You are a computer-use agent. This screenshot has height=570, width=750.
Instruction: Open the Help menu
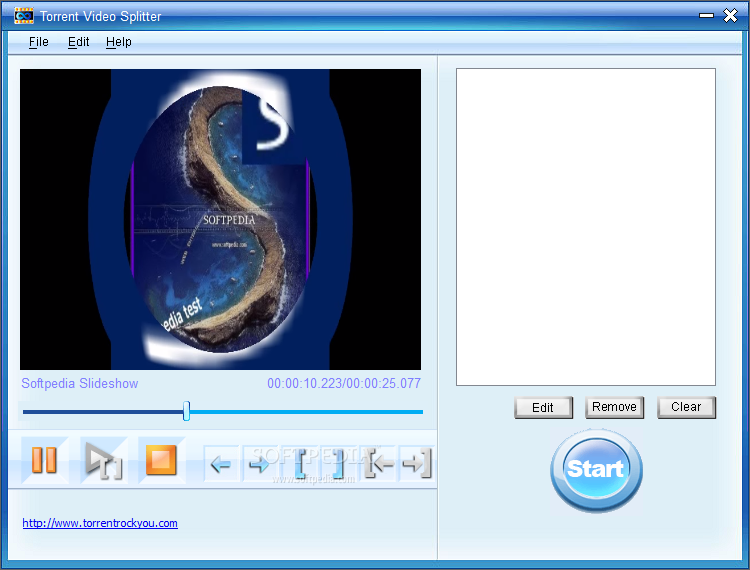119,42
